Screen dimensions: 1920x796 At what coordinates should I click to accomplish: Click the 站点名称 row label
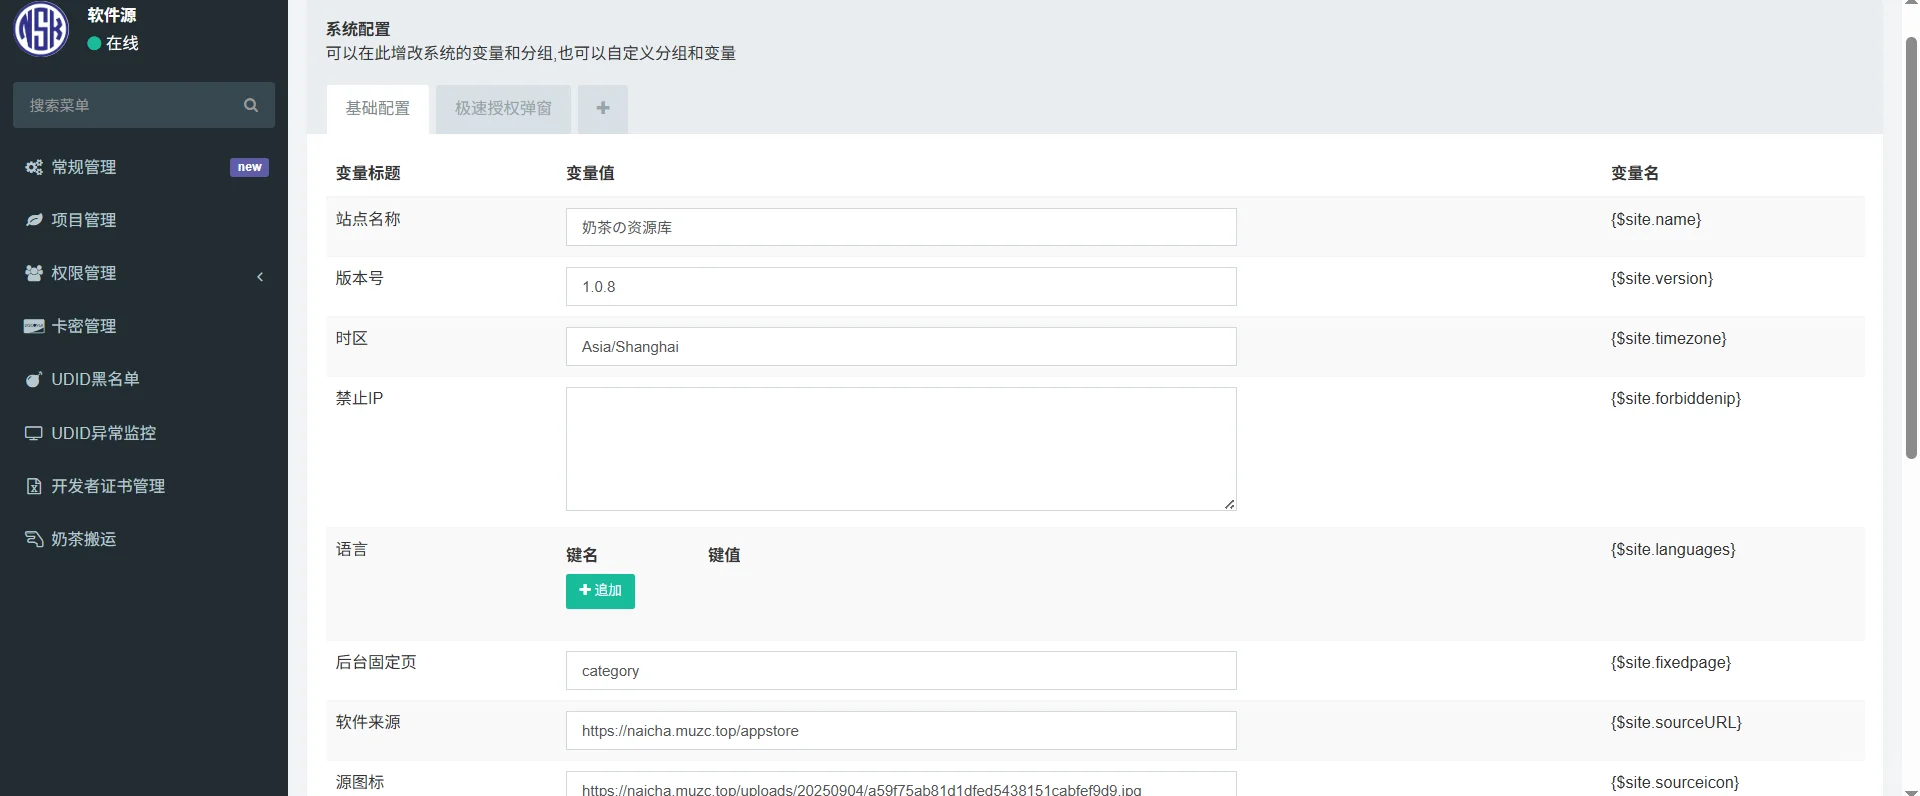click(x=368, y=219)
